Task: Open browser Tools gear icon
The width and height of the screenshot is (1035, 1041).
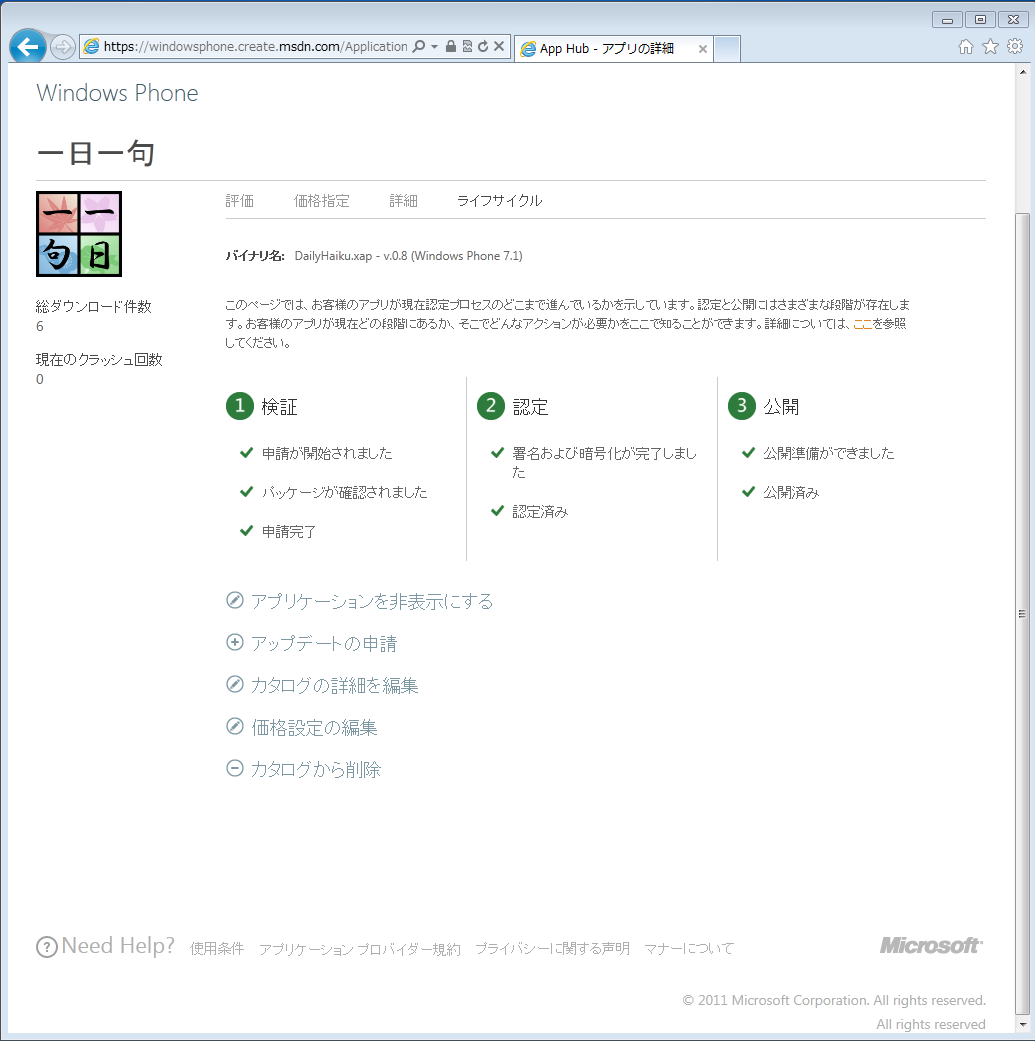Action: (1015, 46)
